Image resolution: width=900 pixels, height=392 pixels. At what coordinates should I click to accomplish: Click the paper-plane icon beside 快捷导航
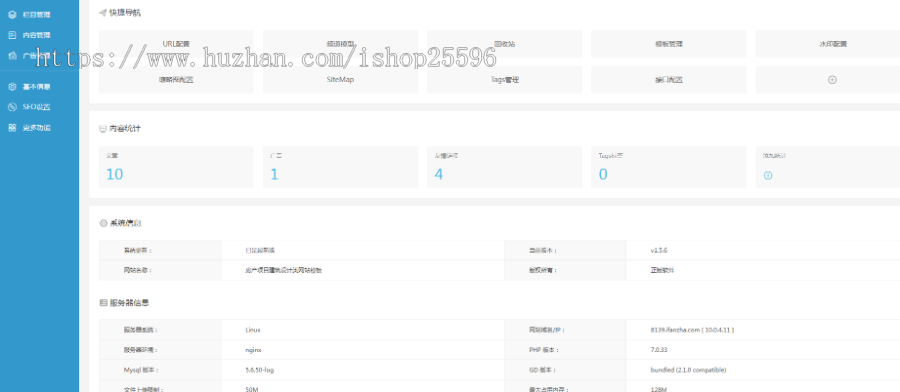(x=103, y=12)
